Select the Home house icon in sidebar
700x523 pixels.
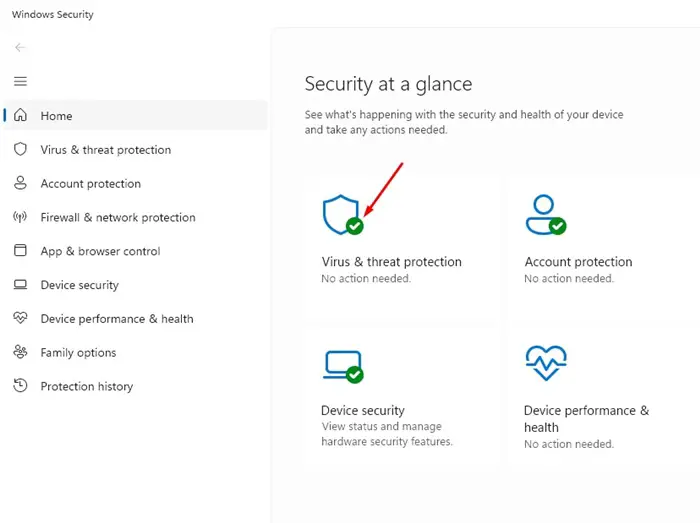coord(20,115)
